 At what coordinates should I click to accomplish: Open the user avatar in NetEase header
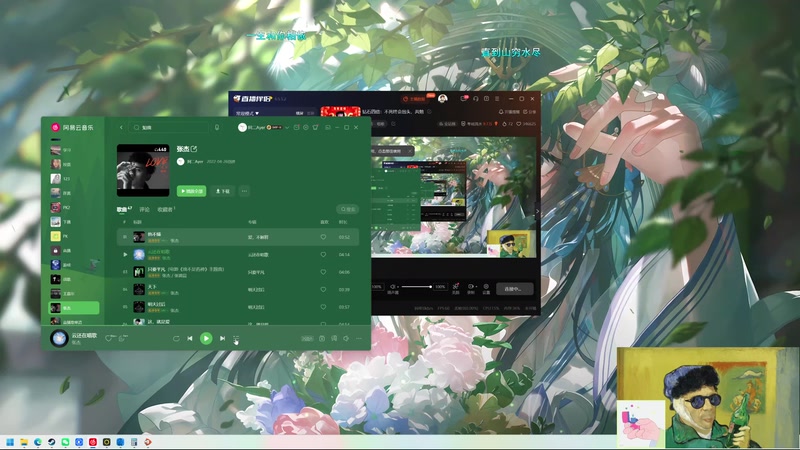pyautogui.click(x=242, y=128)
